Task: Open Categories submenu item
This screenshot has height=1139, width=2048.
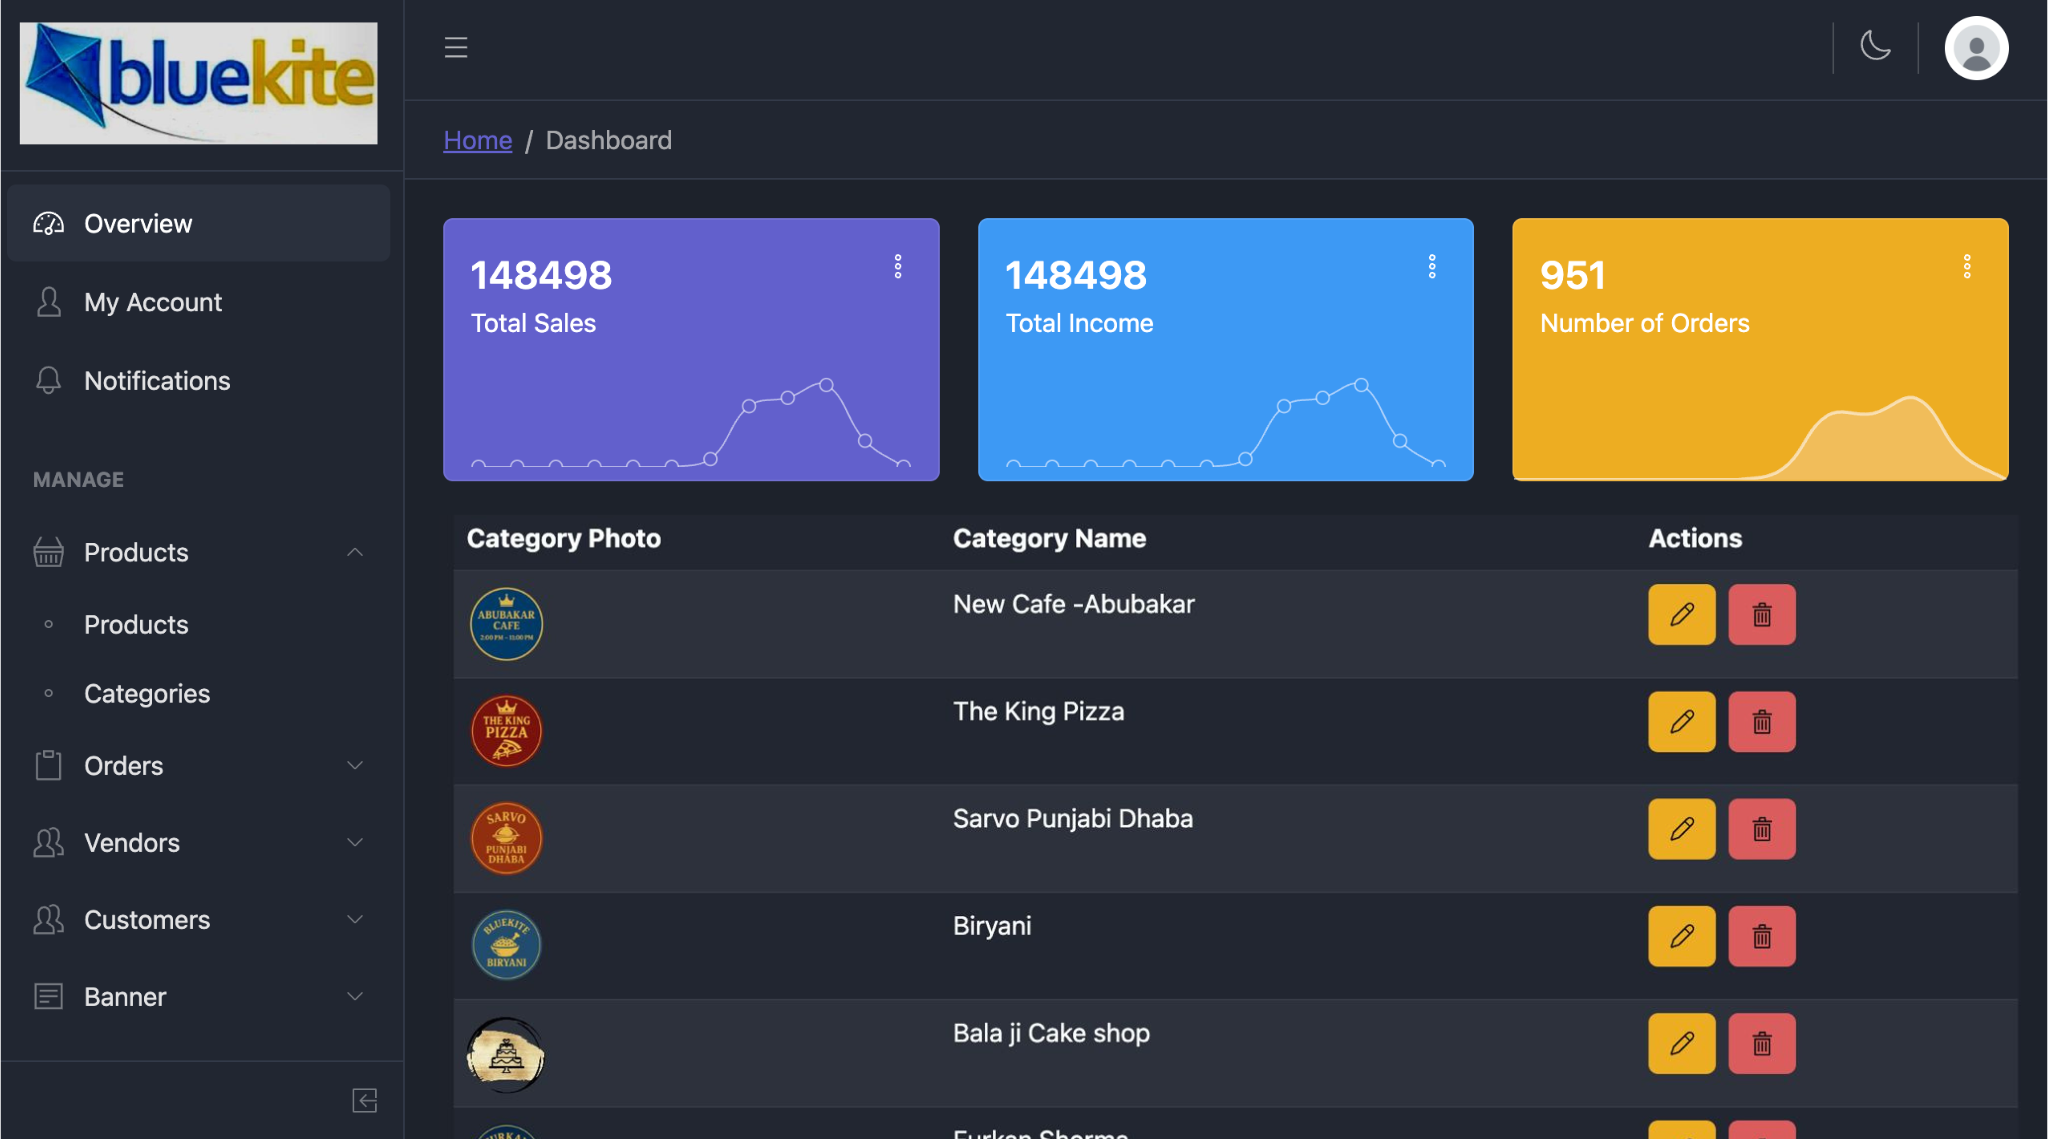Action: point(146,693)
